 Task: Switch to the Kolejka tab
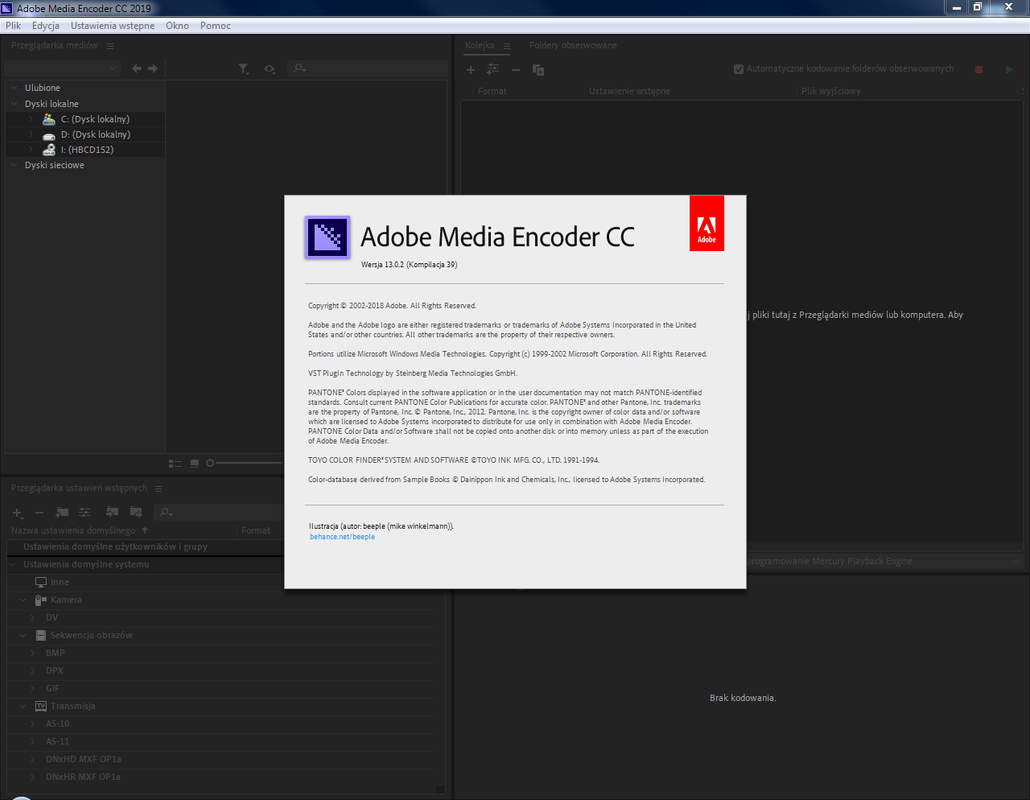pyautogui.click(x=480, y=45)
